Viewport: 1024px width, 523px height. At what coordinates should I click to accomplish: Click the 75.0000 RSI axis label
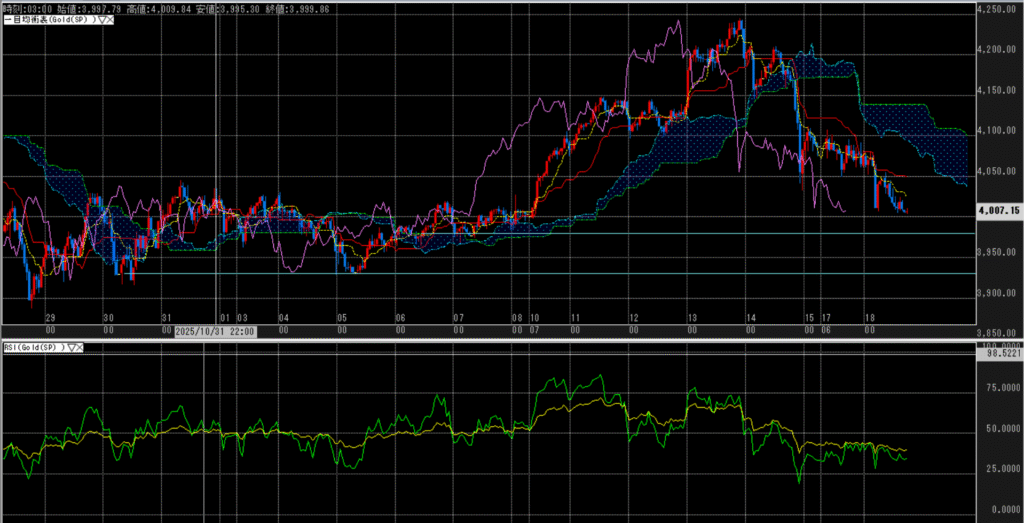coord(999,388)
